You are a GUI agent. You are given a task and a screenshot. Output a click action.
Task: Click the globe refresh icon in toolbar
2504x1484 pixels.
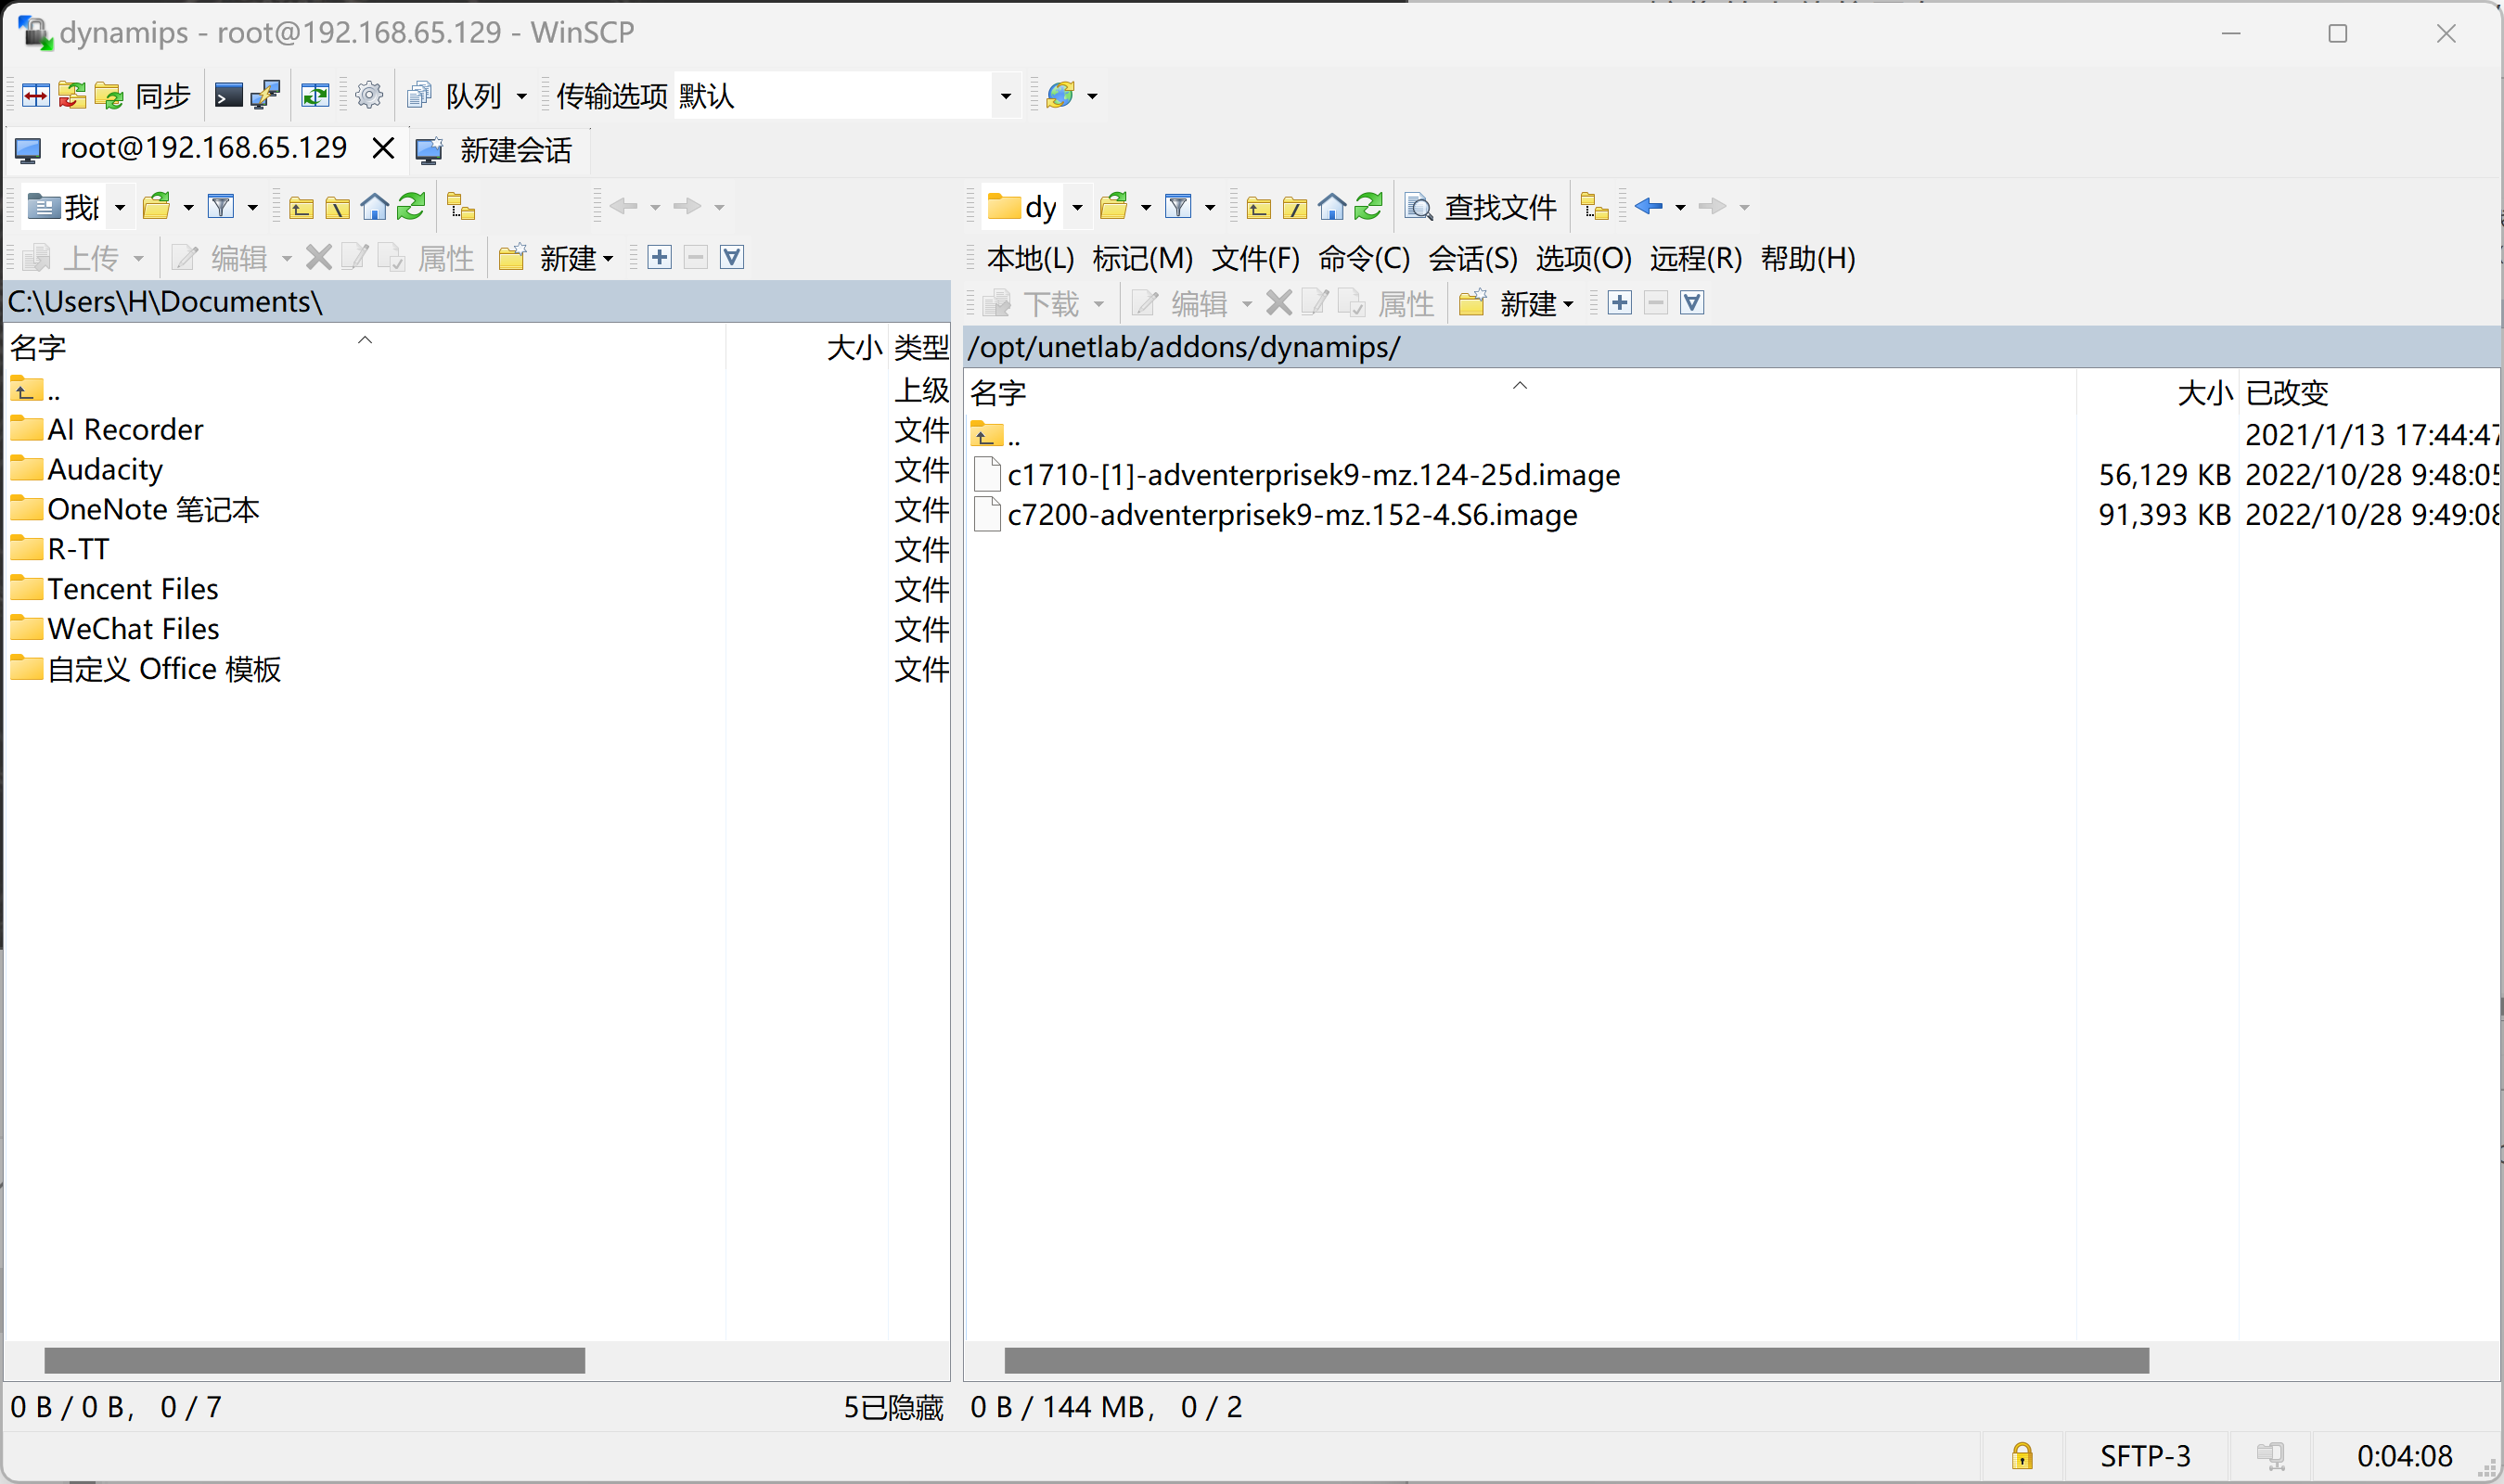tap(1060, 96)
